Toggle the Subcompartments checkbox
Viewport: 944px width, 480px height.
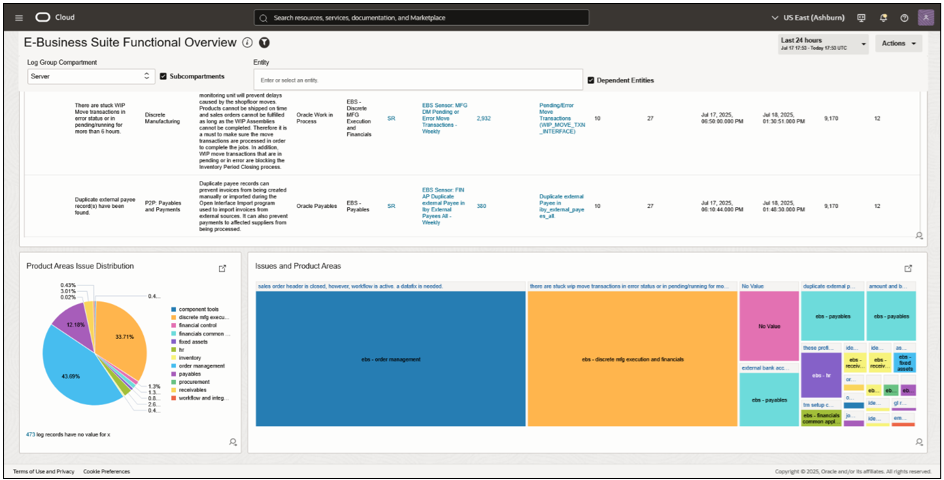pyautogui.click(x=163, y=76)
